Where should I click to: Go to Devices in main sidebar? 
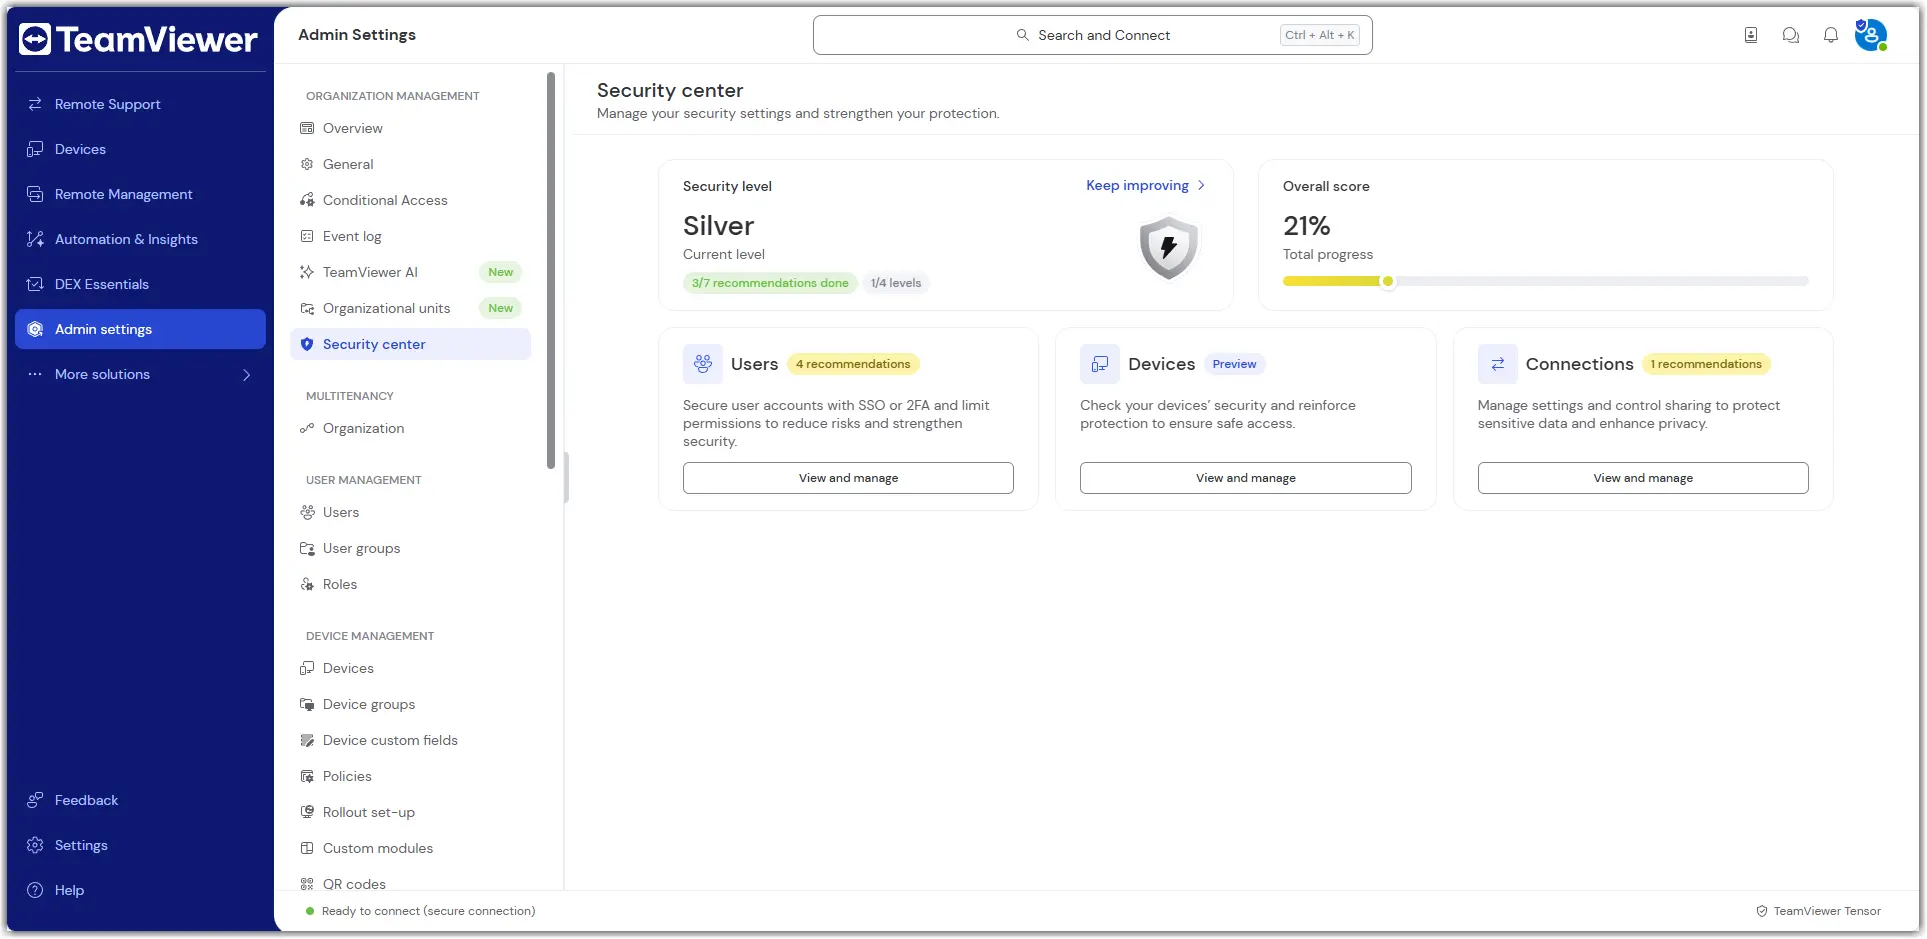click(140, 149)
